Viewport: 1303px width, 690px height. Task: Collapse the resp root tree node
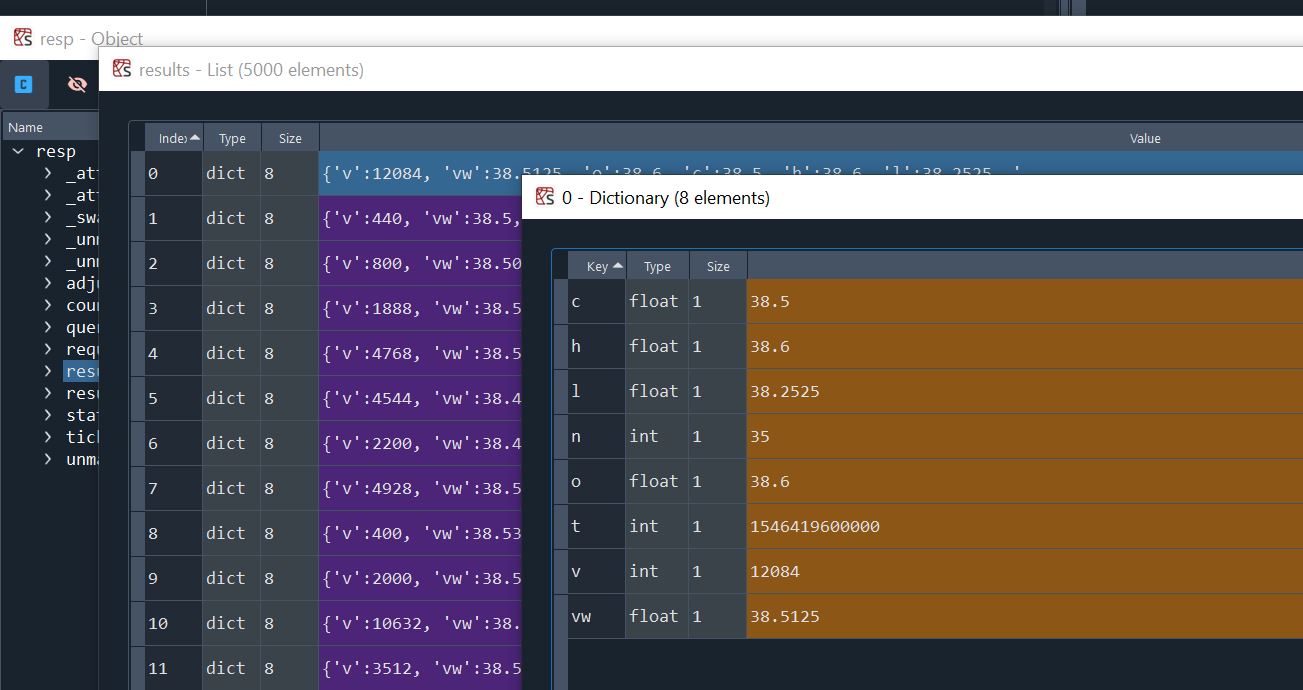[x=18, y=151]
